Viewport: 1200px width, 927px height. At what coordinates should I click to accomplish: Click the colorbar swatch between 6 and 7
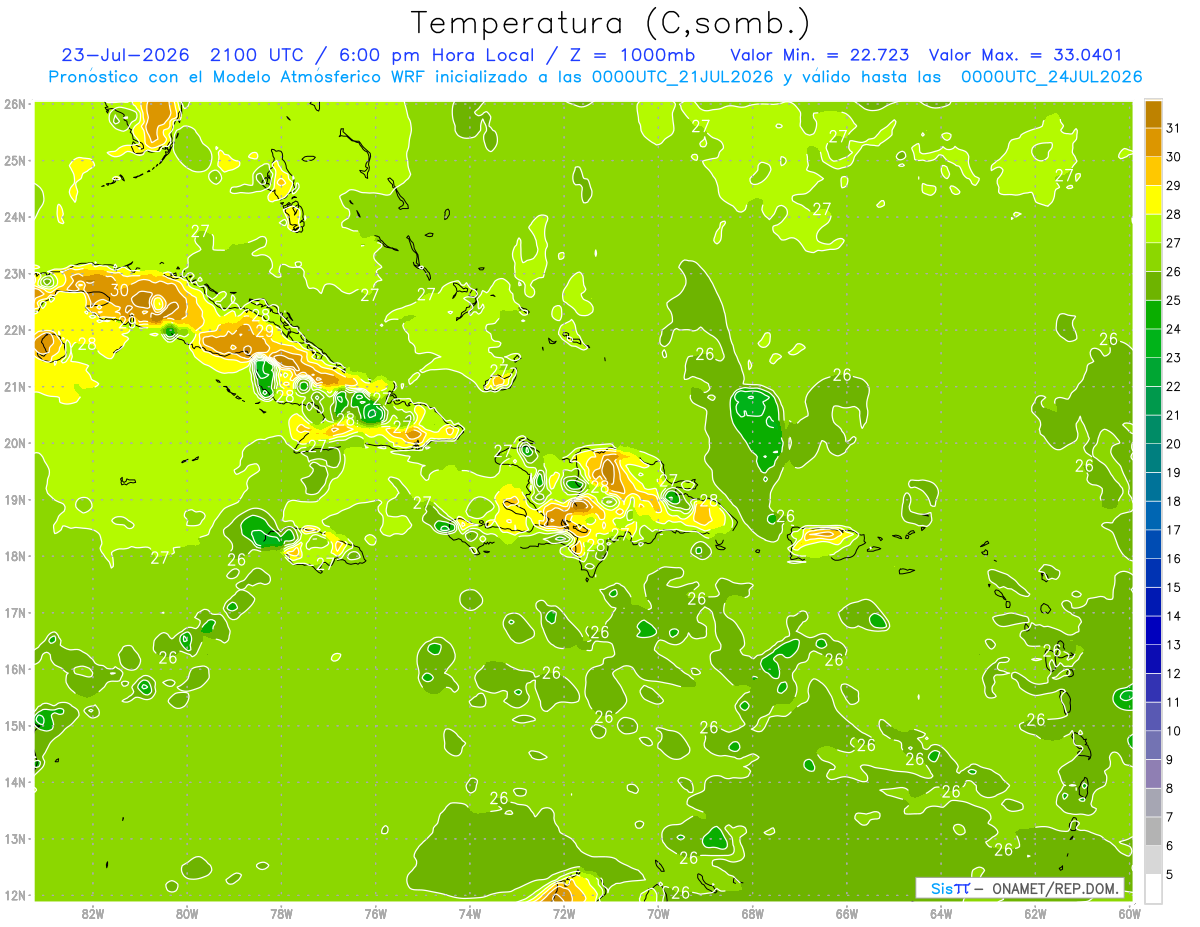pyautogui.click(x=1153, y=831)
